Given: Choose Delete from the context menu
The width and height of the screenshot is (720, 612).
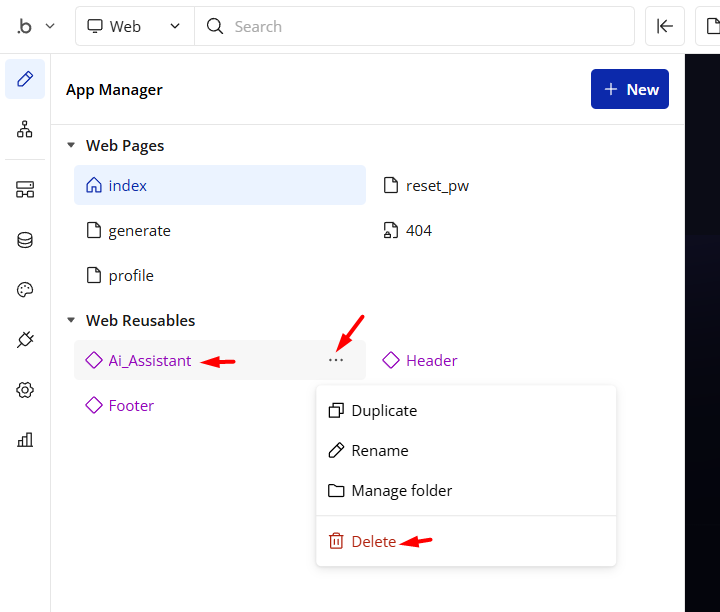Looking at the screenshot, I should click(373, 542).
